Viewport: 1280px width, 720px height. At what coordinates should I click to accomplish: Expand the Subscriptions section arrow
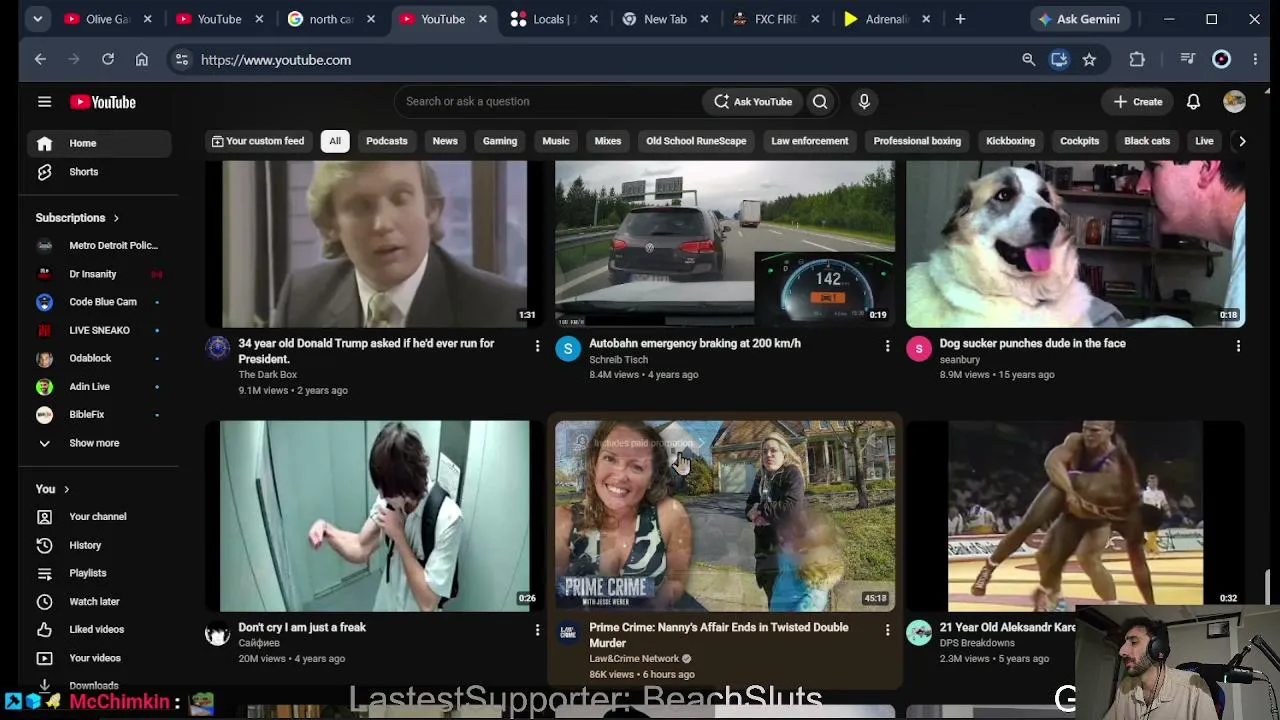(x=116, y=218)
